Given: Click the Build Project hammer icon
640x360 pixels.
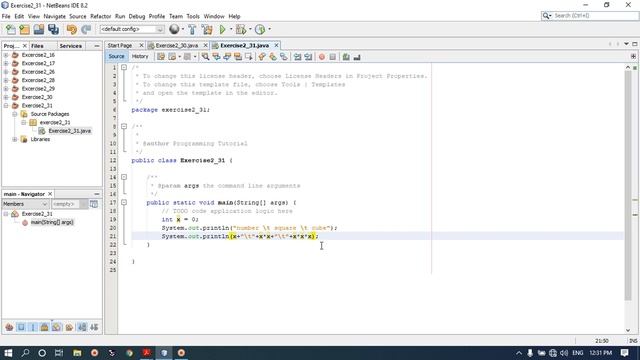Looking at the screenshot, I should (192, 29).
